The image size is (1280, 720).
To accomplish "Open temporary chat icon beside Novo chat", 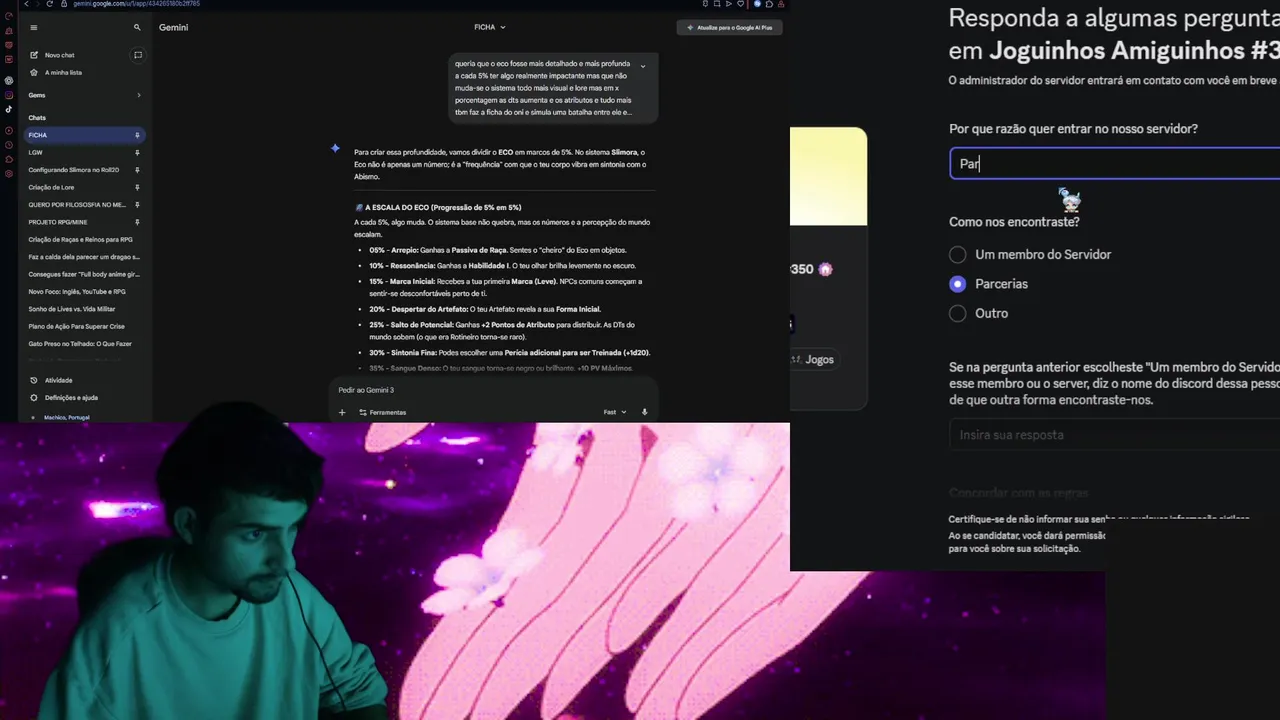I will coord(138,55).
